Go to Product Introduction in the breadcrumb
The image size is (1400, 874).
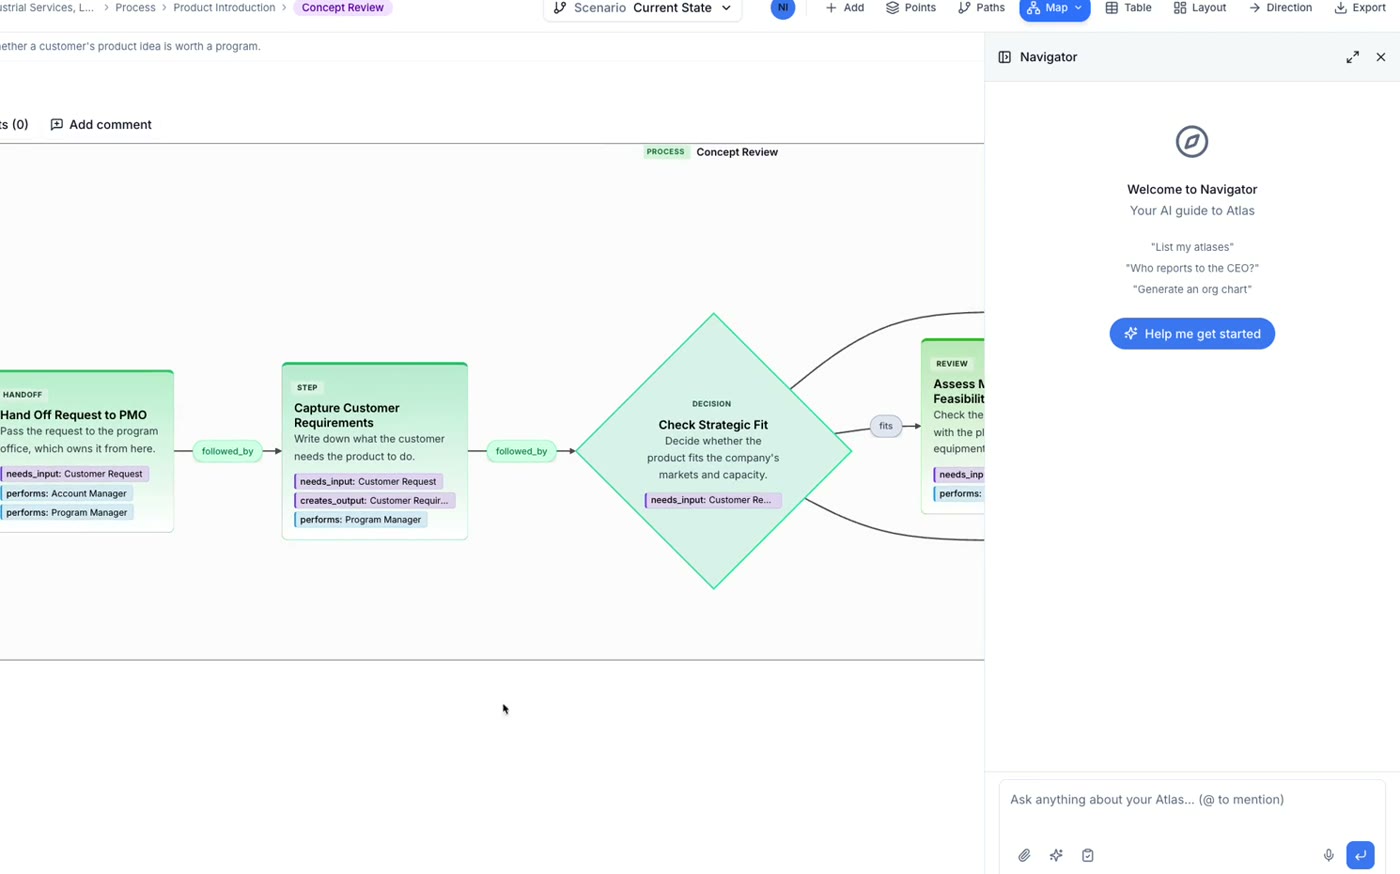pyautogui.click(x=224, y=7)
